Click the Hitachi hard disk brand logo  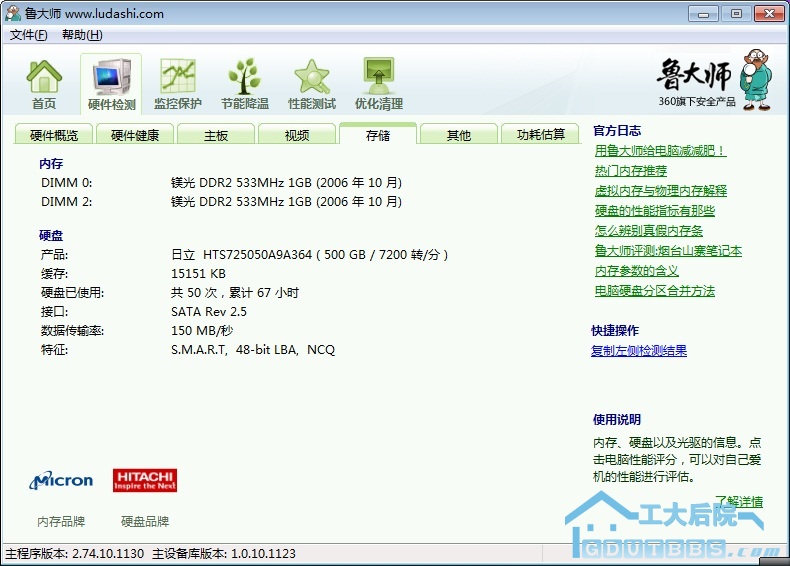(x=145, y=480)
